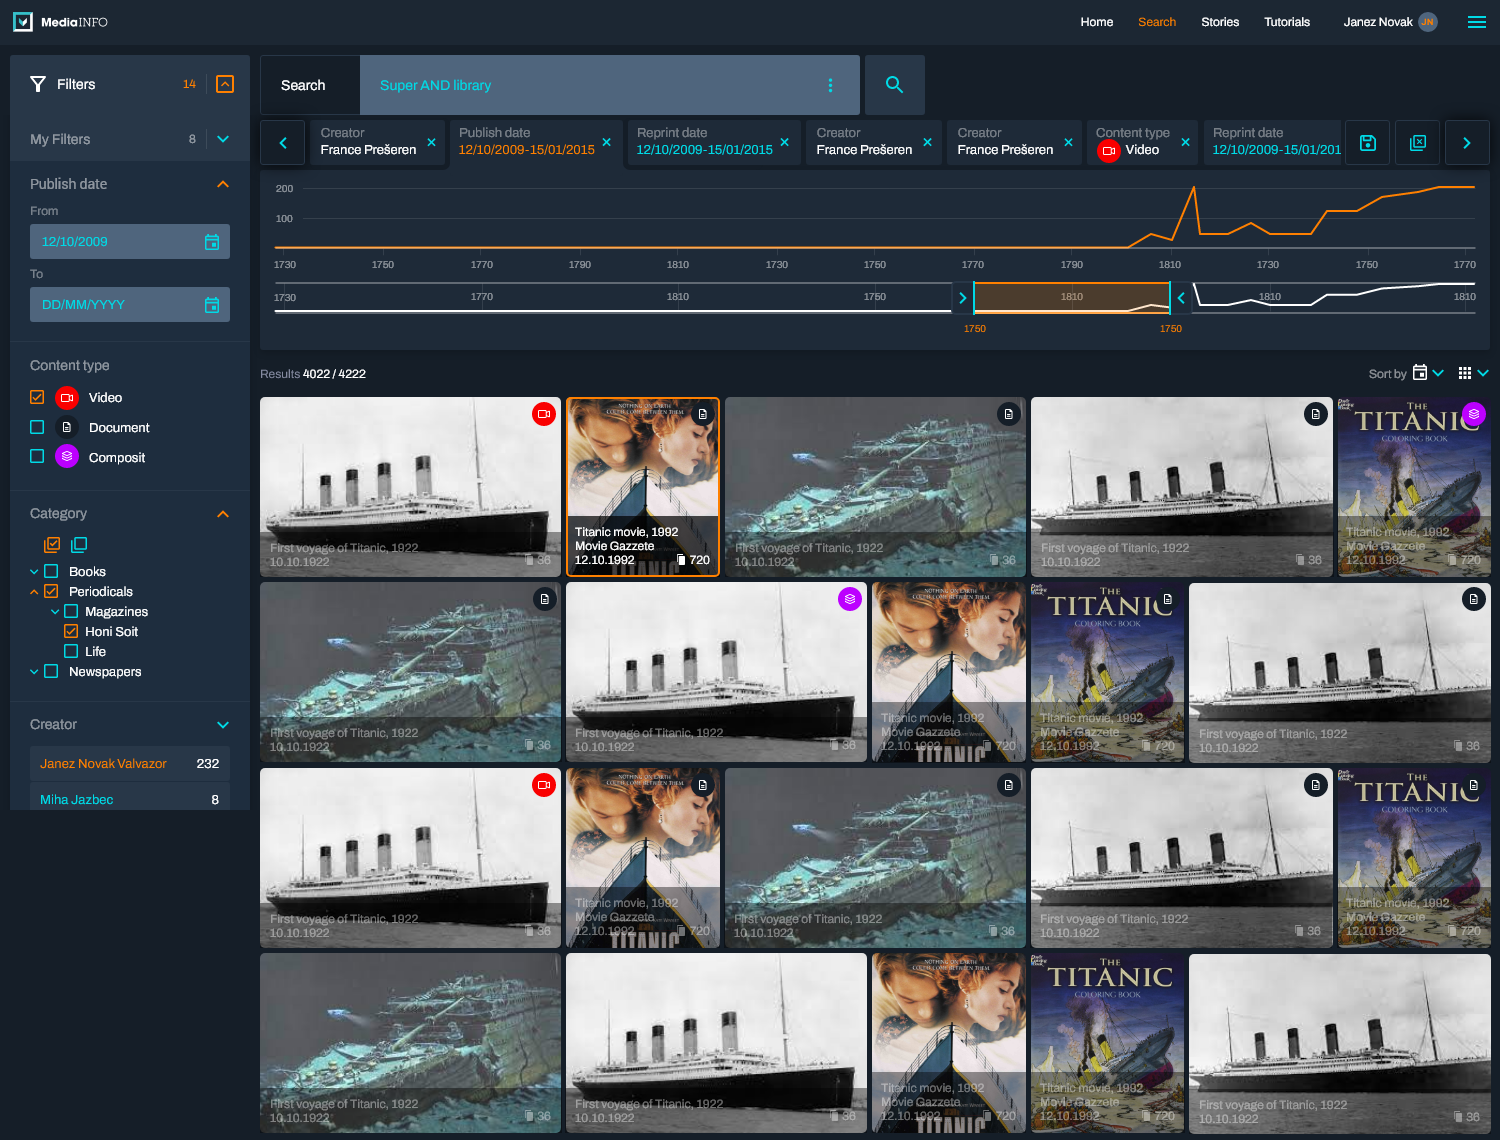Collapse Periodicals tree node
The image size is (1500, 1140).
tap(34, 592)
